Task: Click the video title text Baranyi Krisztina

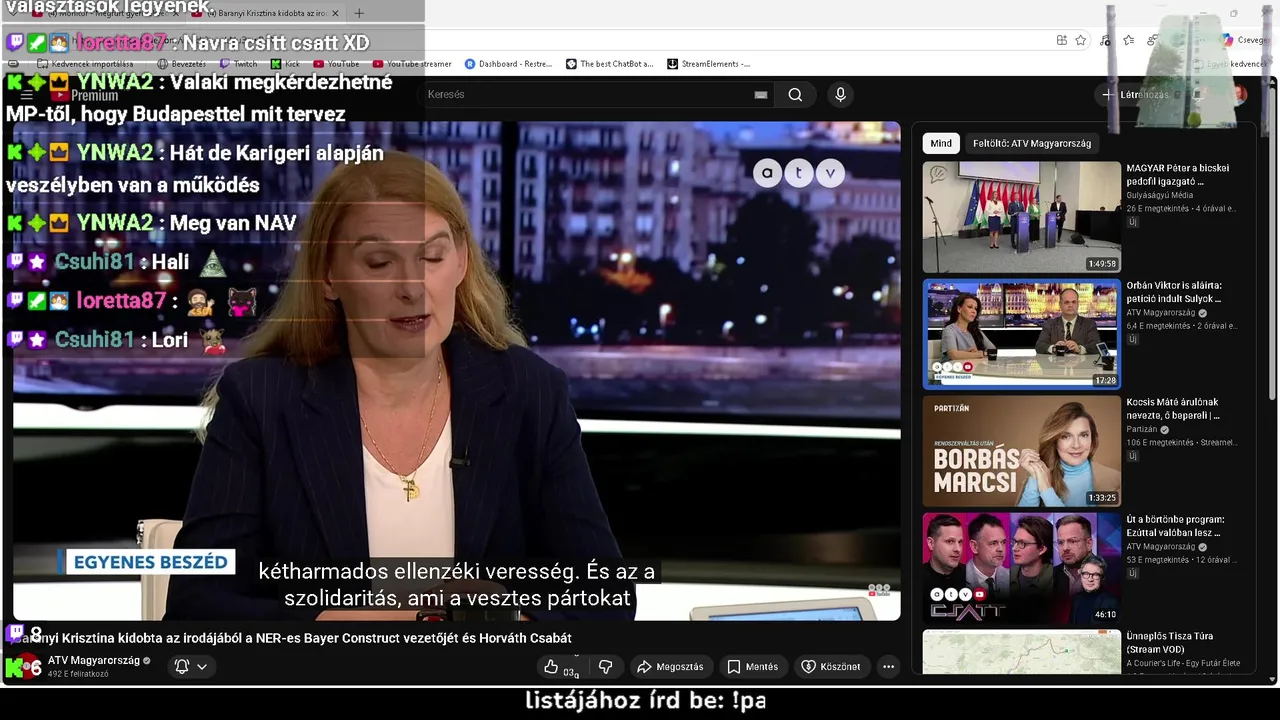Action: coord(290,638)
